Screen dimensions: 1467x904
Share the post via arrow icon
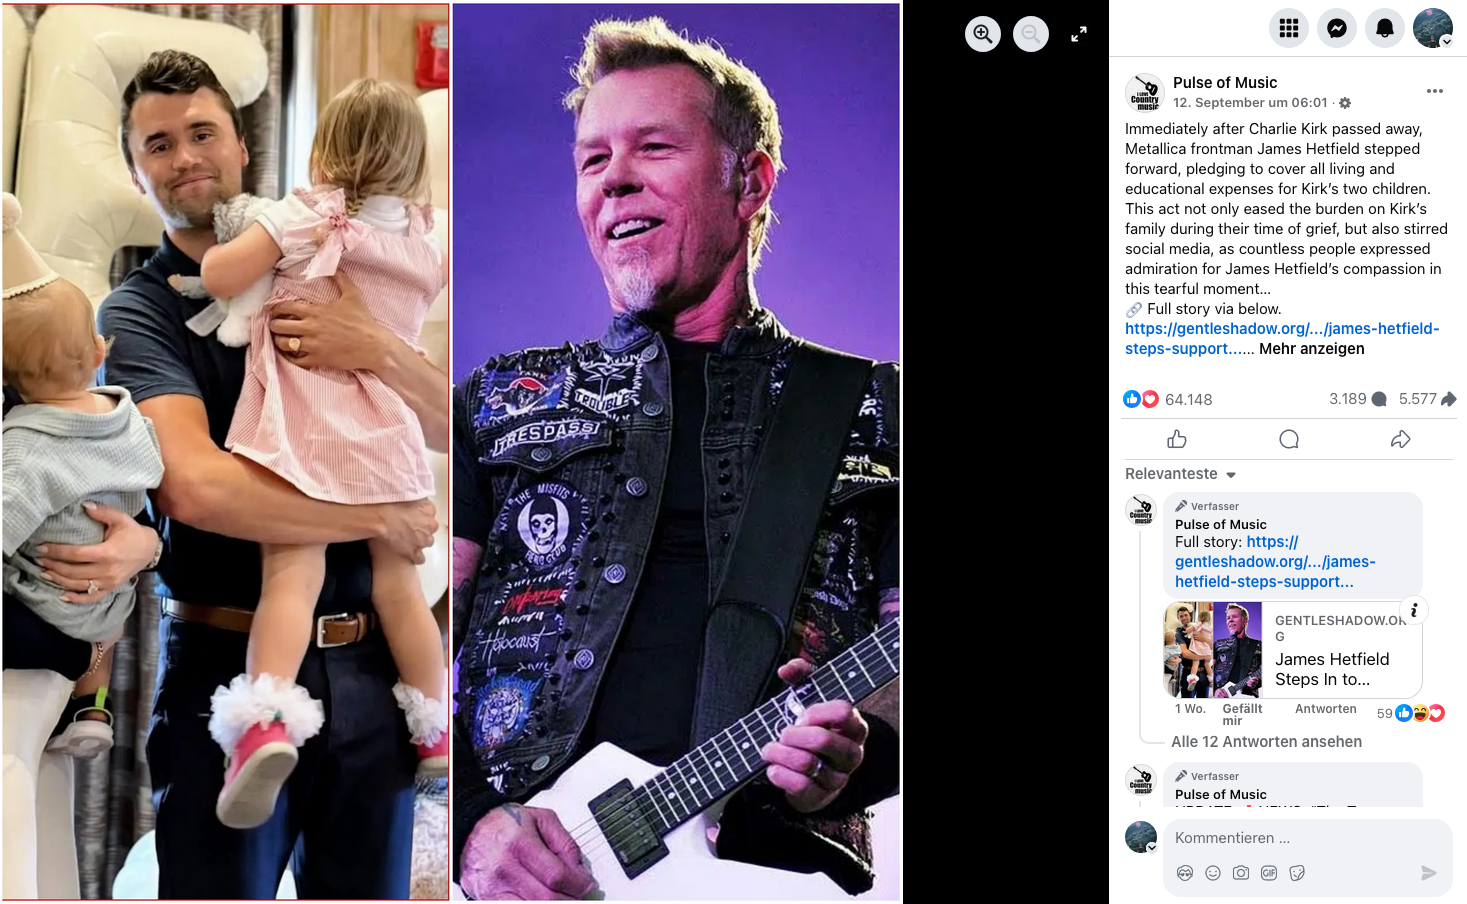[x=1401, y=439]
